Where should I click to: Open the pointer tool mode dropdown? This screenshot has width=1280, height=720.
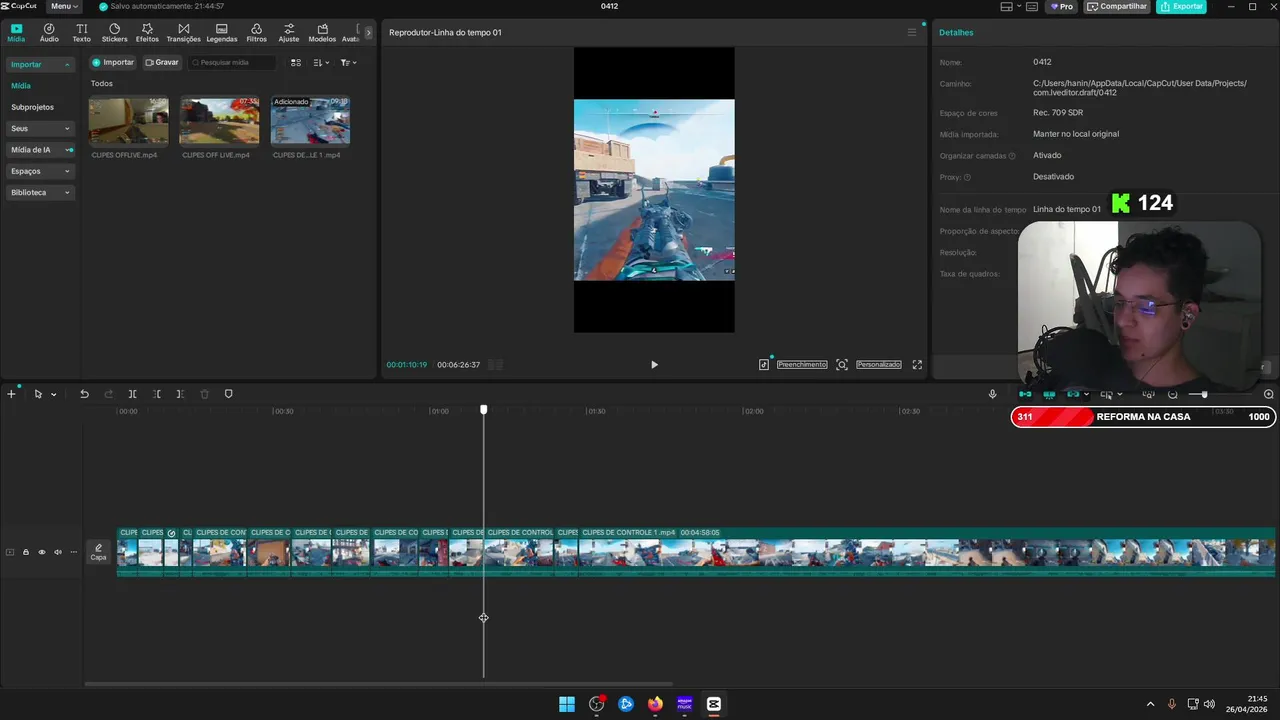point(53,394)
